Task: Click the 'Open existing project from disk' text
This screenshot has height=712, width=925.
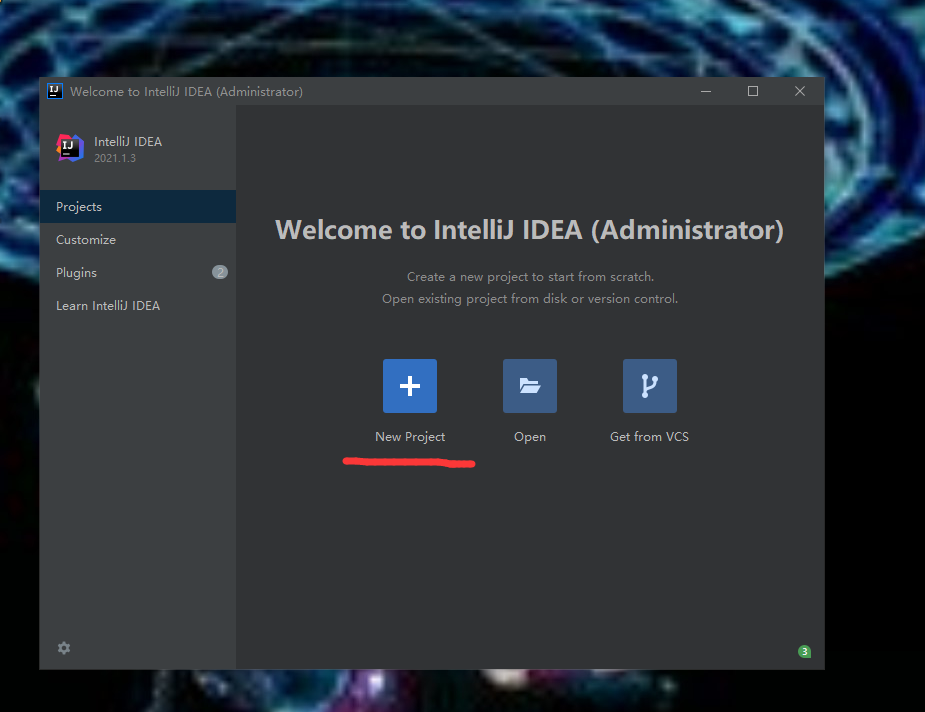Action: 474,298
